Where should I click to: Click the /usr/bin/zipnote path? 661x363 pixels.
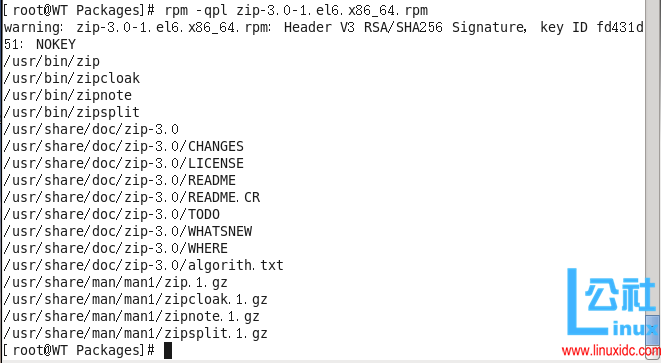click(x=67, y=95)
